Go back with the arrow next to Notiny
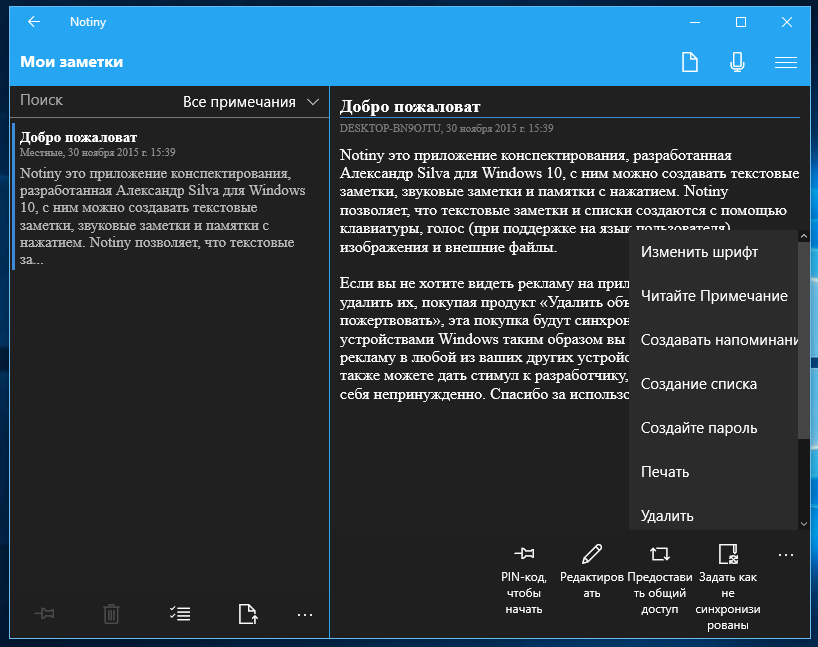The height and width of the screenshot is (647, 818). [34, 22]
